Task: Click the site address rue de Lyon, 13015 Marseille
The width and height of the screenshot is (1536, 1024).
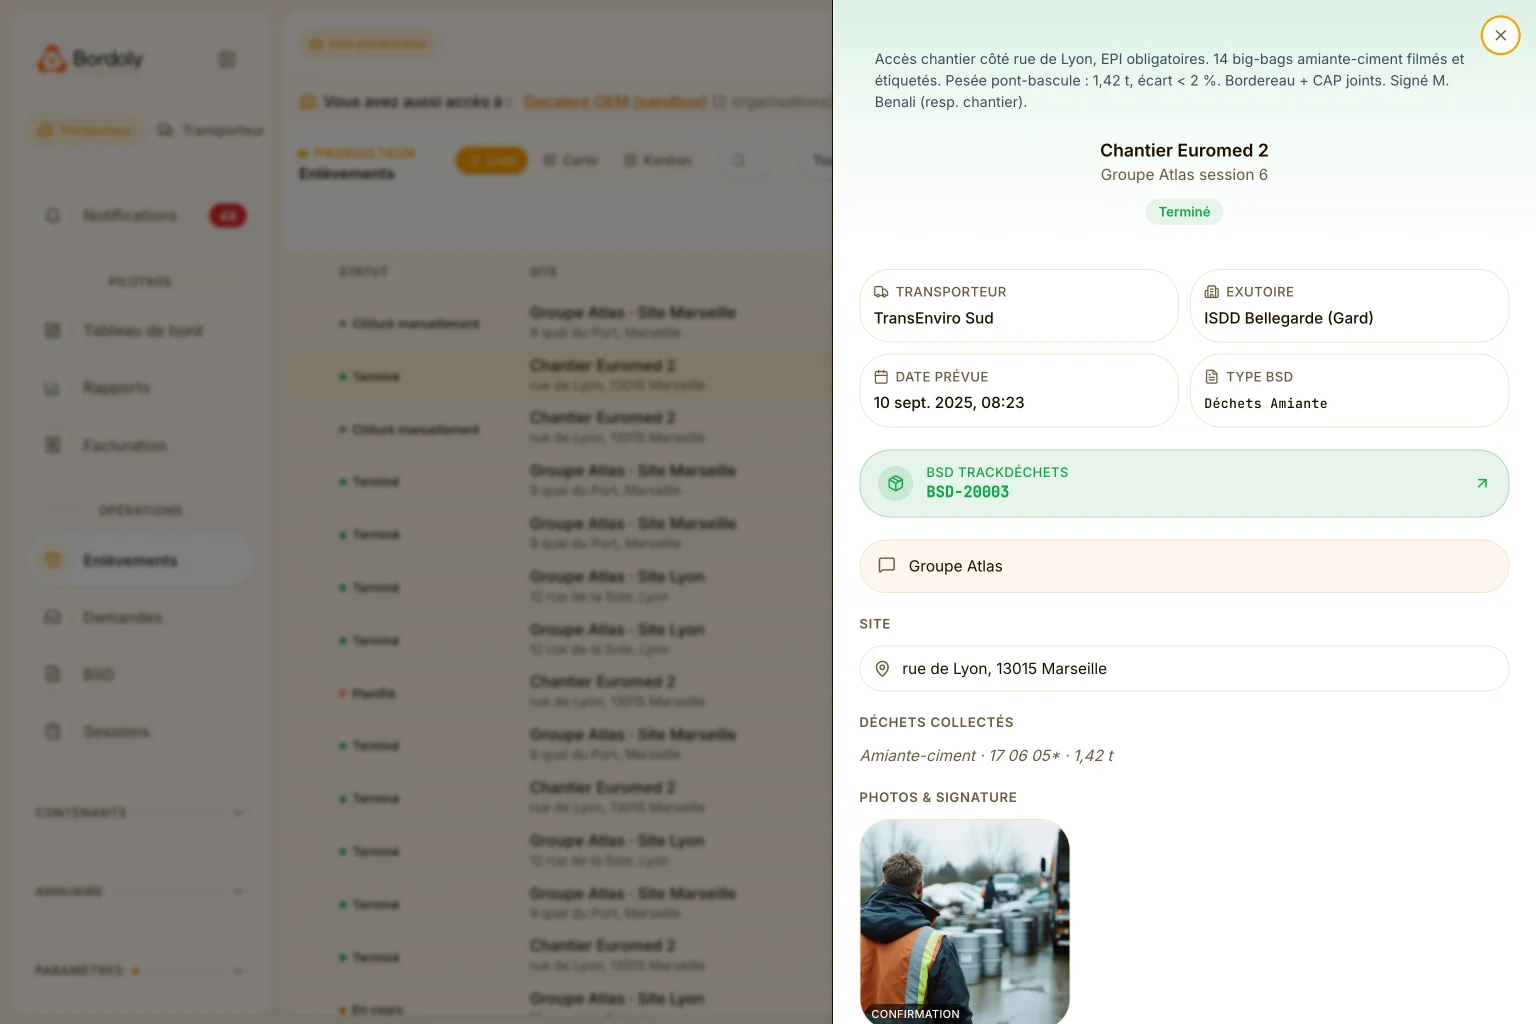Action: [x=1004, y=669]
